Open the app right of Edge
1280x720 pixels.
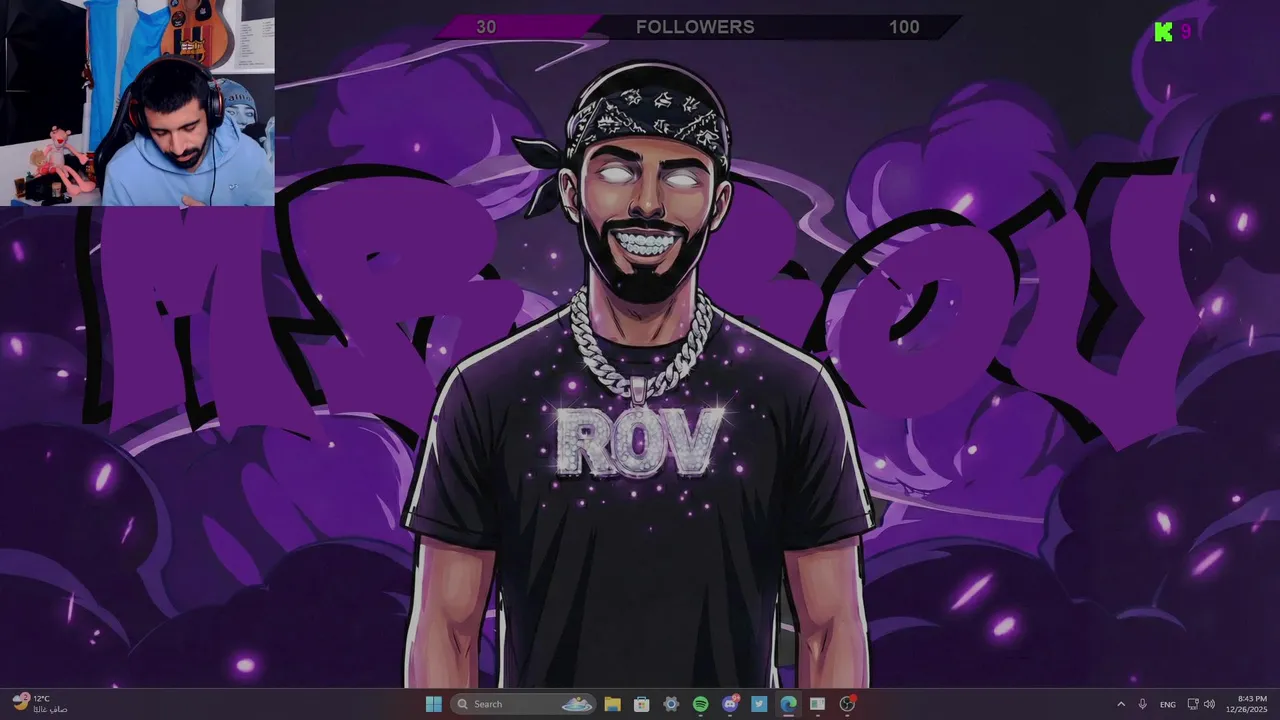817,704
